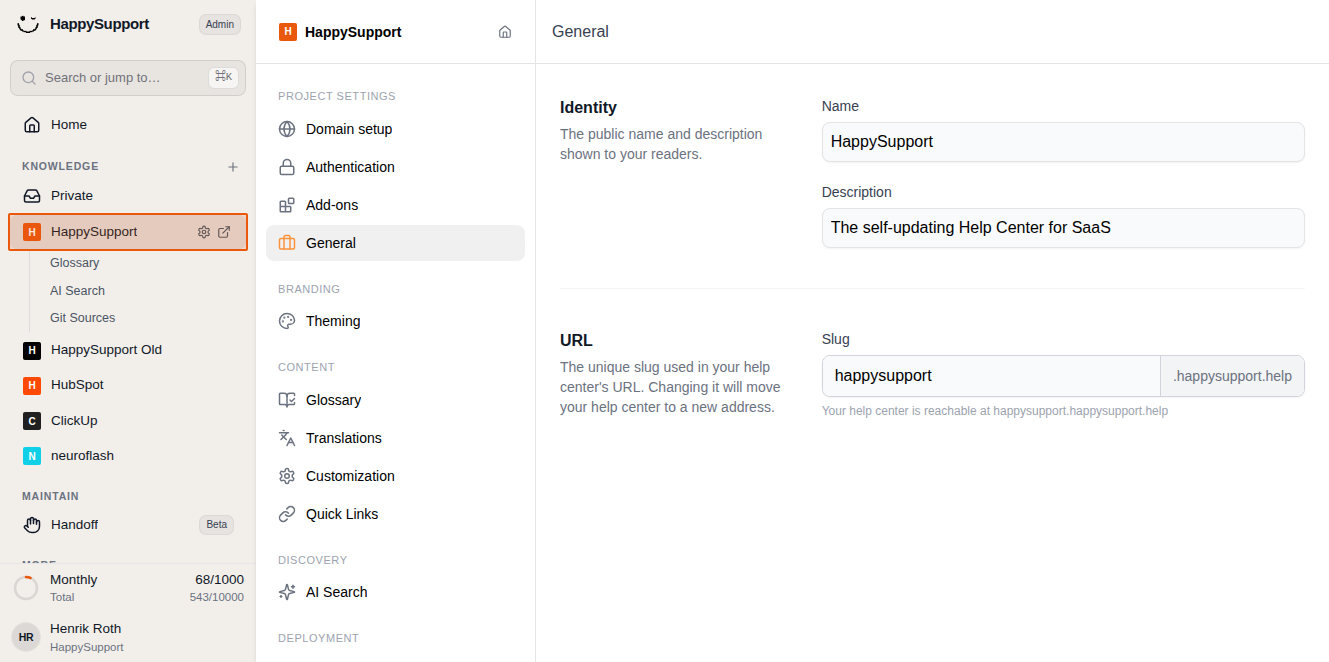
Task: Click the home icon in project header
Action: tap(505, 32)
